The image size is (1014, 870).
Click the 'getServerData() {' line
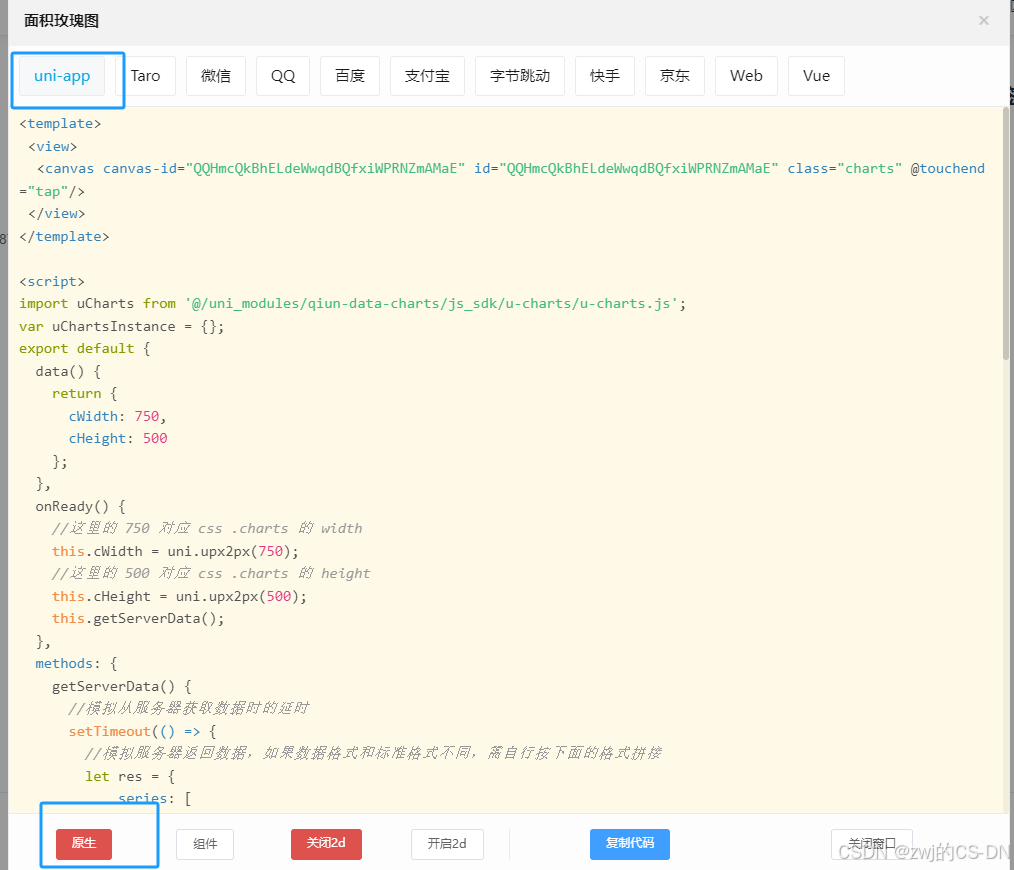[x=122, y=686]
